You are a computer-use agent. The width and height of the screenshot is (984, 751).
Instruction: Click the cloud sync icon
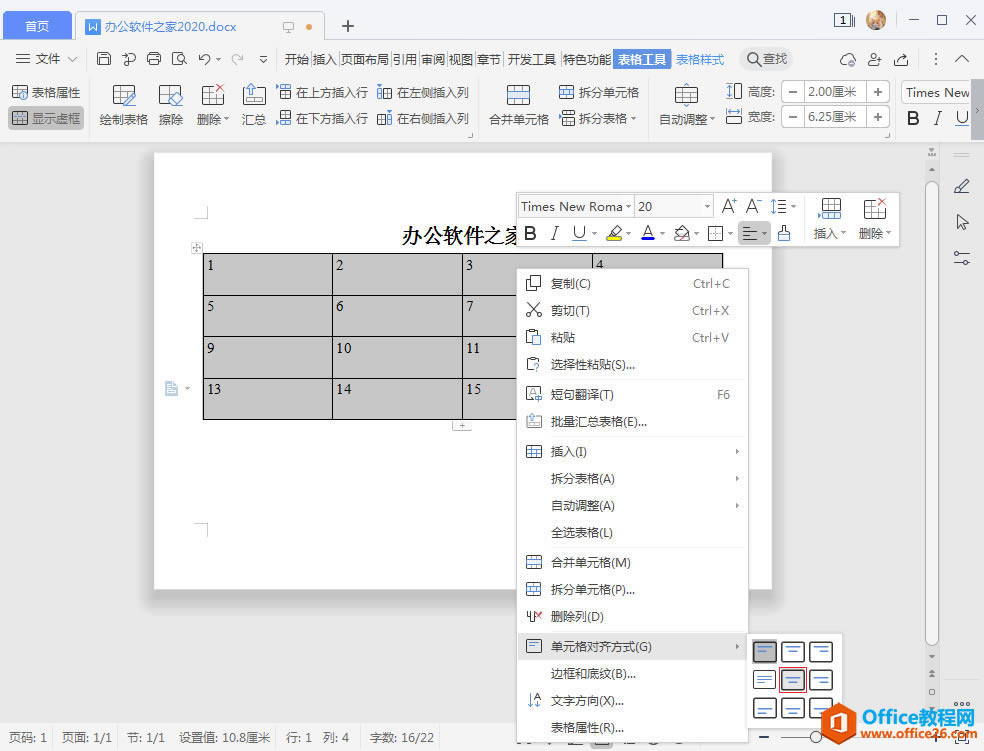(848, 60)
